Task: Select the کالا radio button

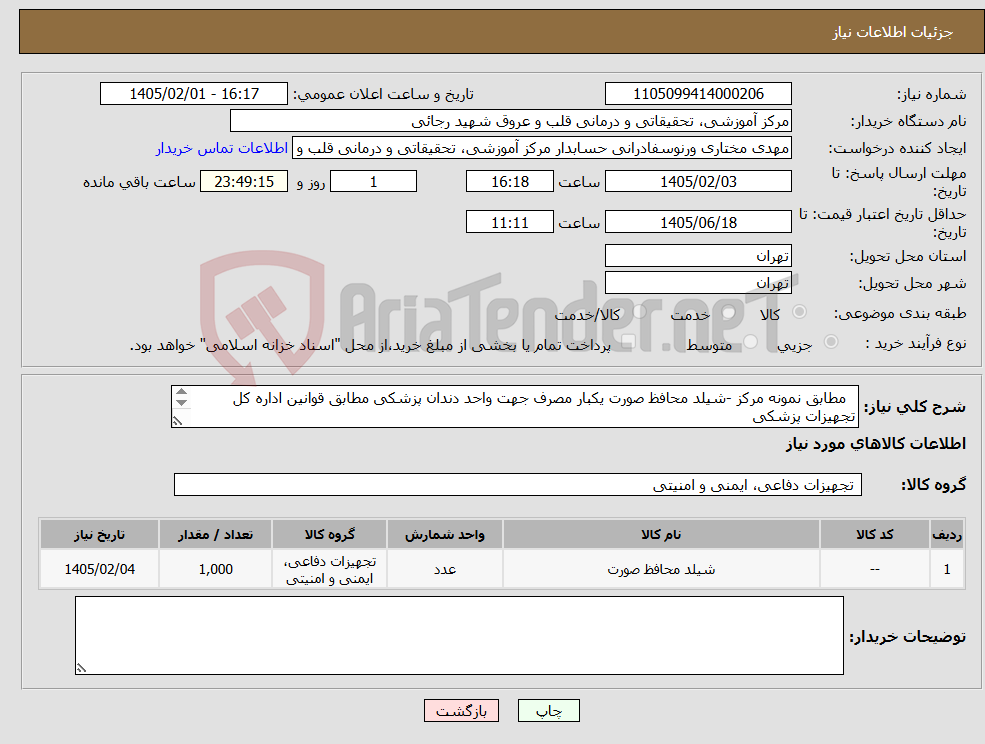Action: (800, 312)
